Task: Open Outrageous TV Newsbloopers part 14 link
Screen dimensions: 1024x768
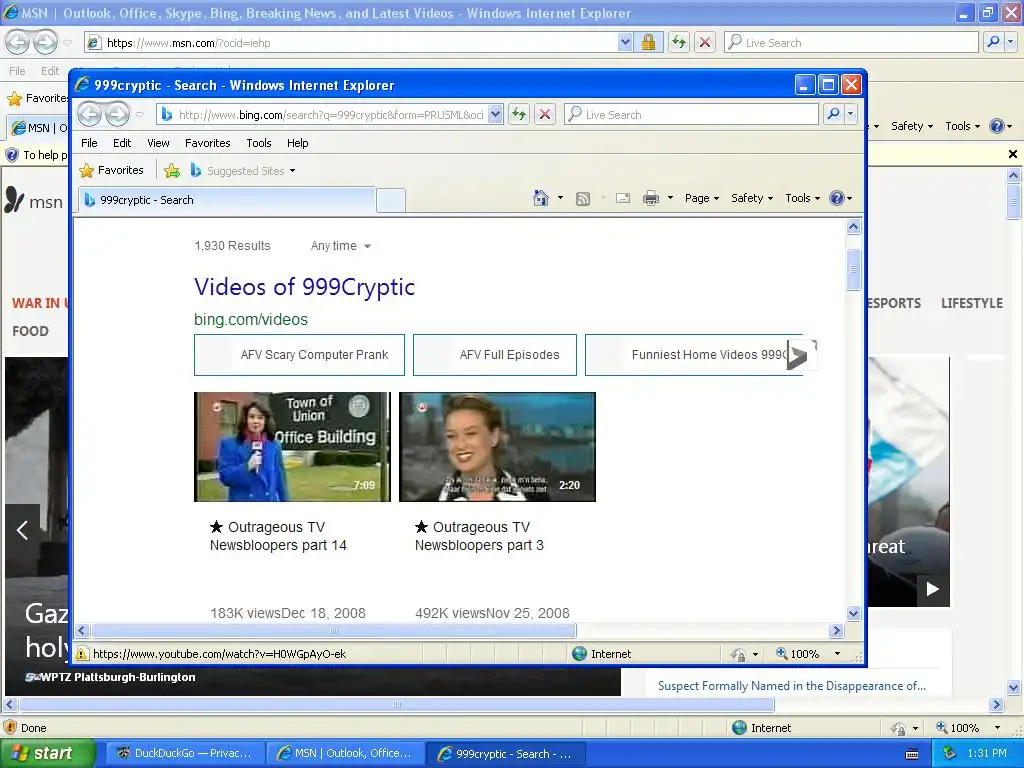Action: click(x=278, y=536)
